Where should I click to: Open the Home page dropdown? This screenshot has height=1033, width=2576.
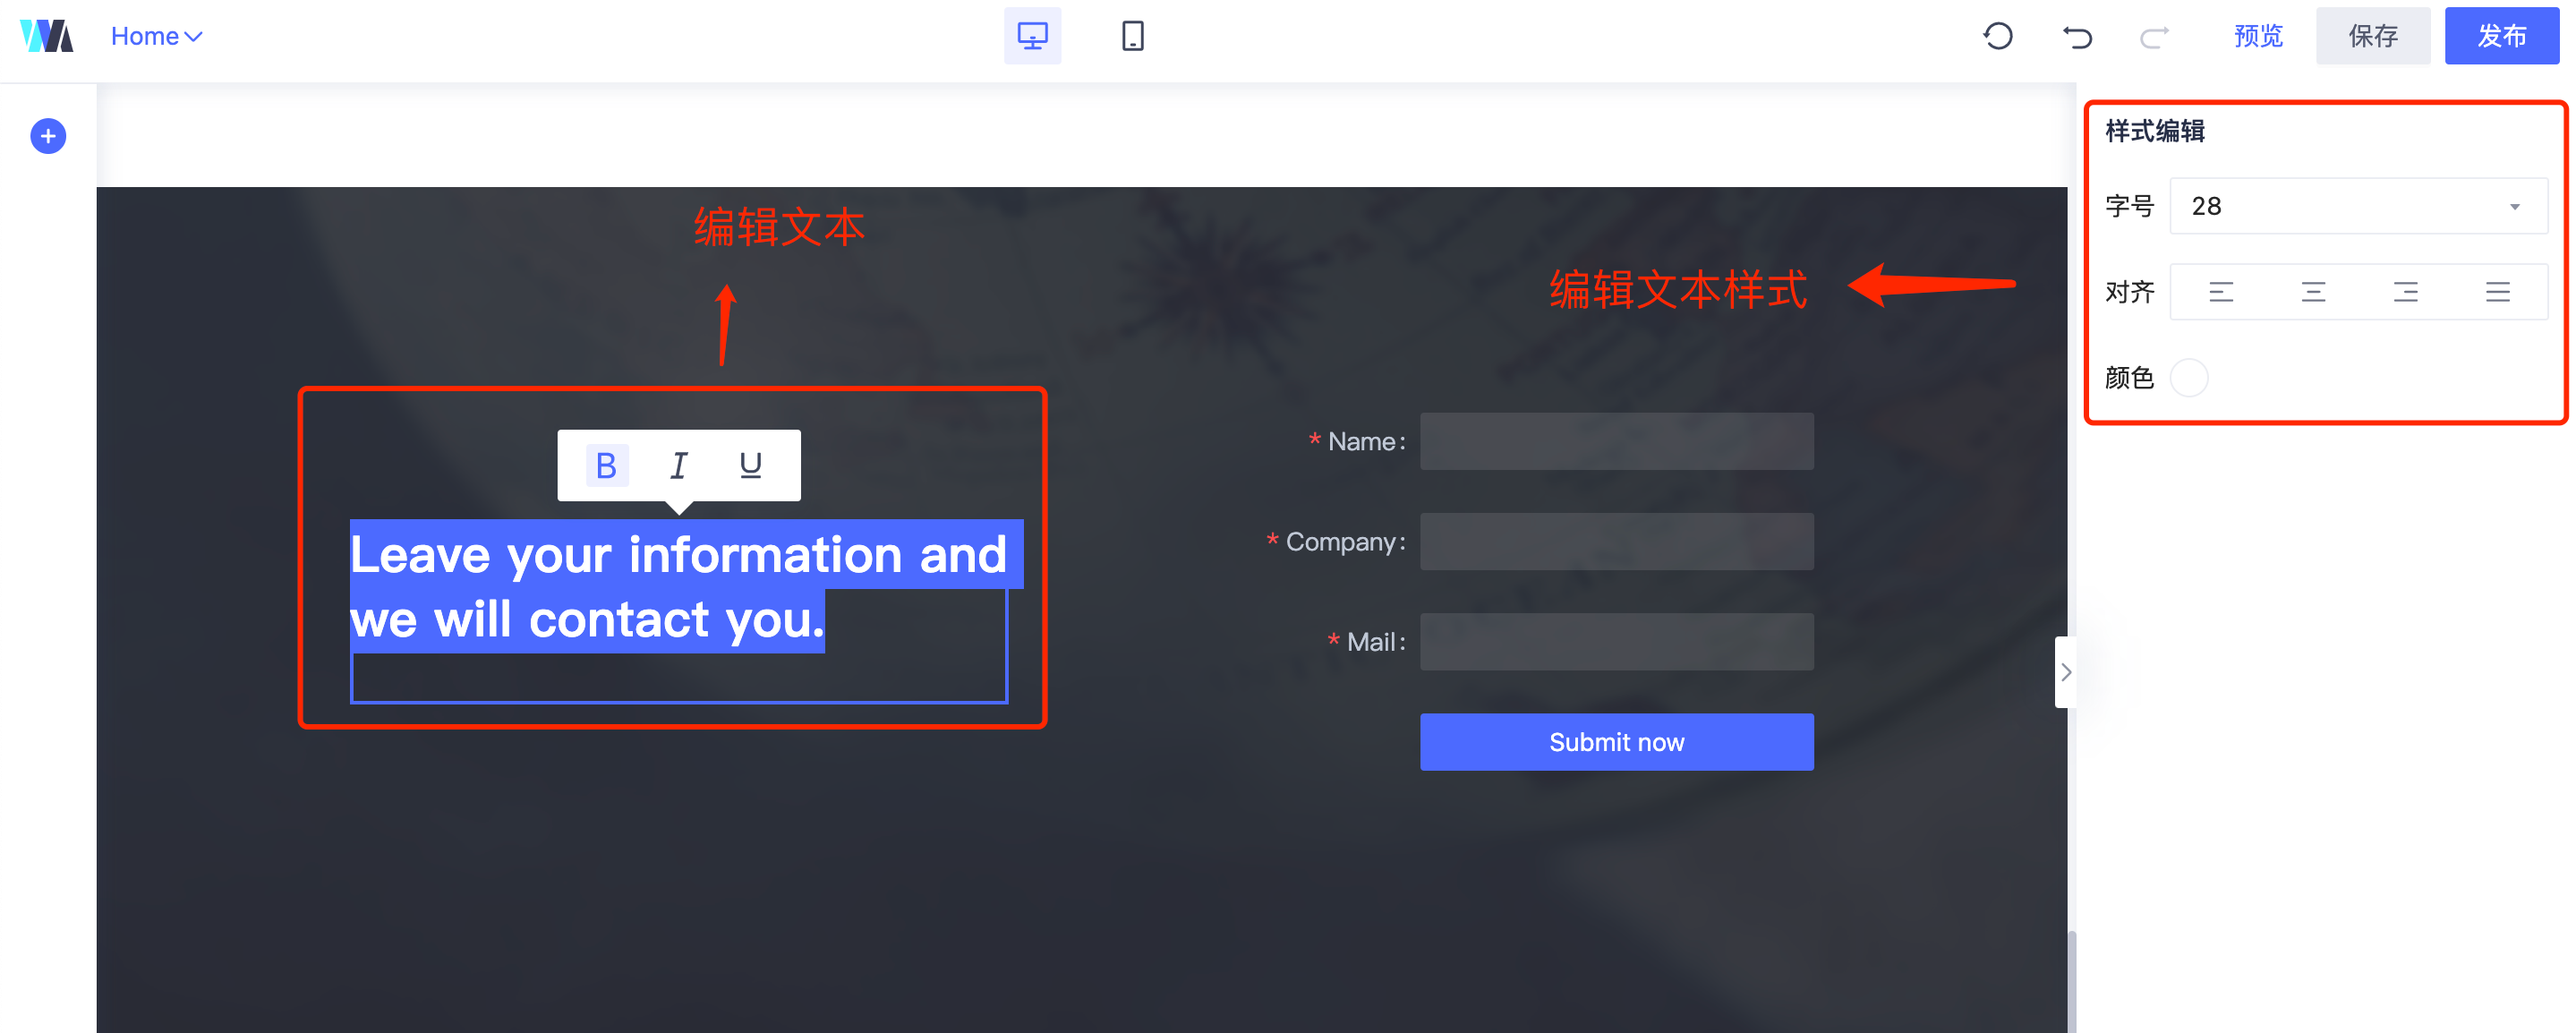click(157, 36)
